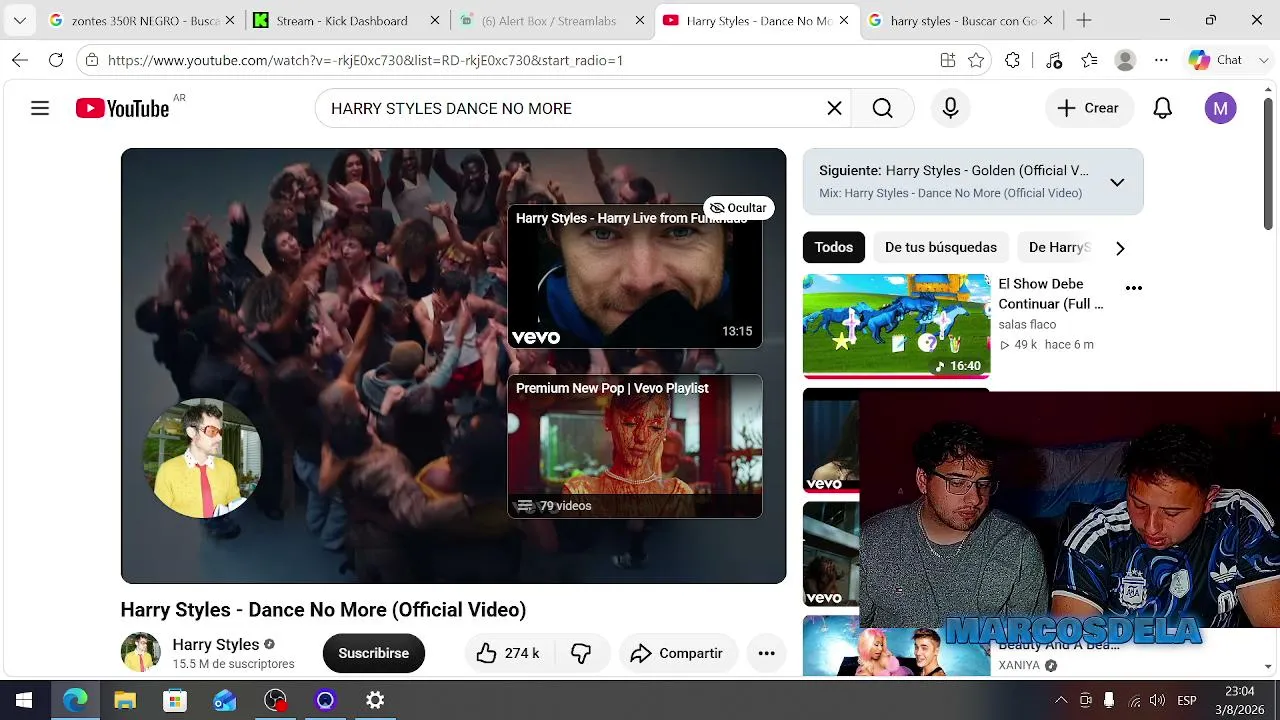This screenshot has height=720, width=1280.
Task: Hide end screen with Ocultar button
Action: (x=738, y=208)
